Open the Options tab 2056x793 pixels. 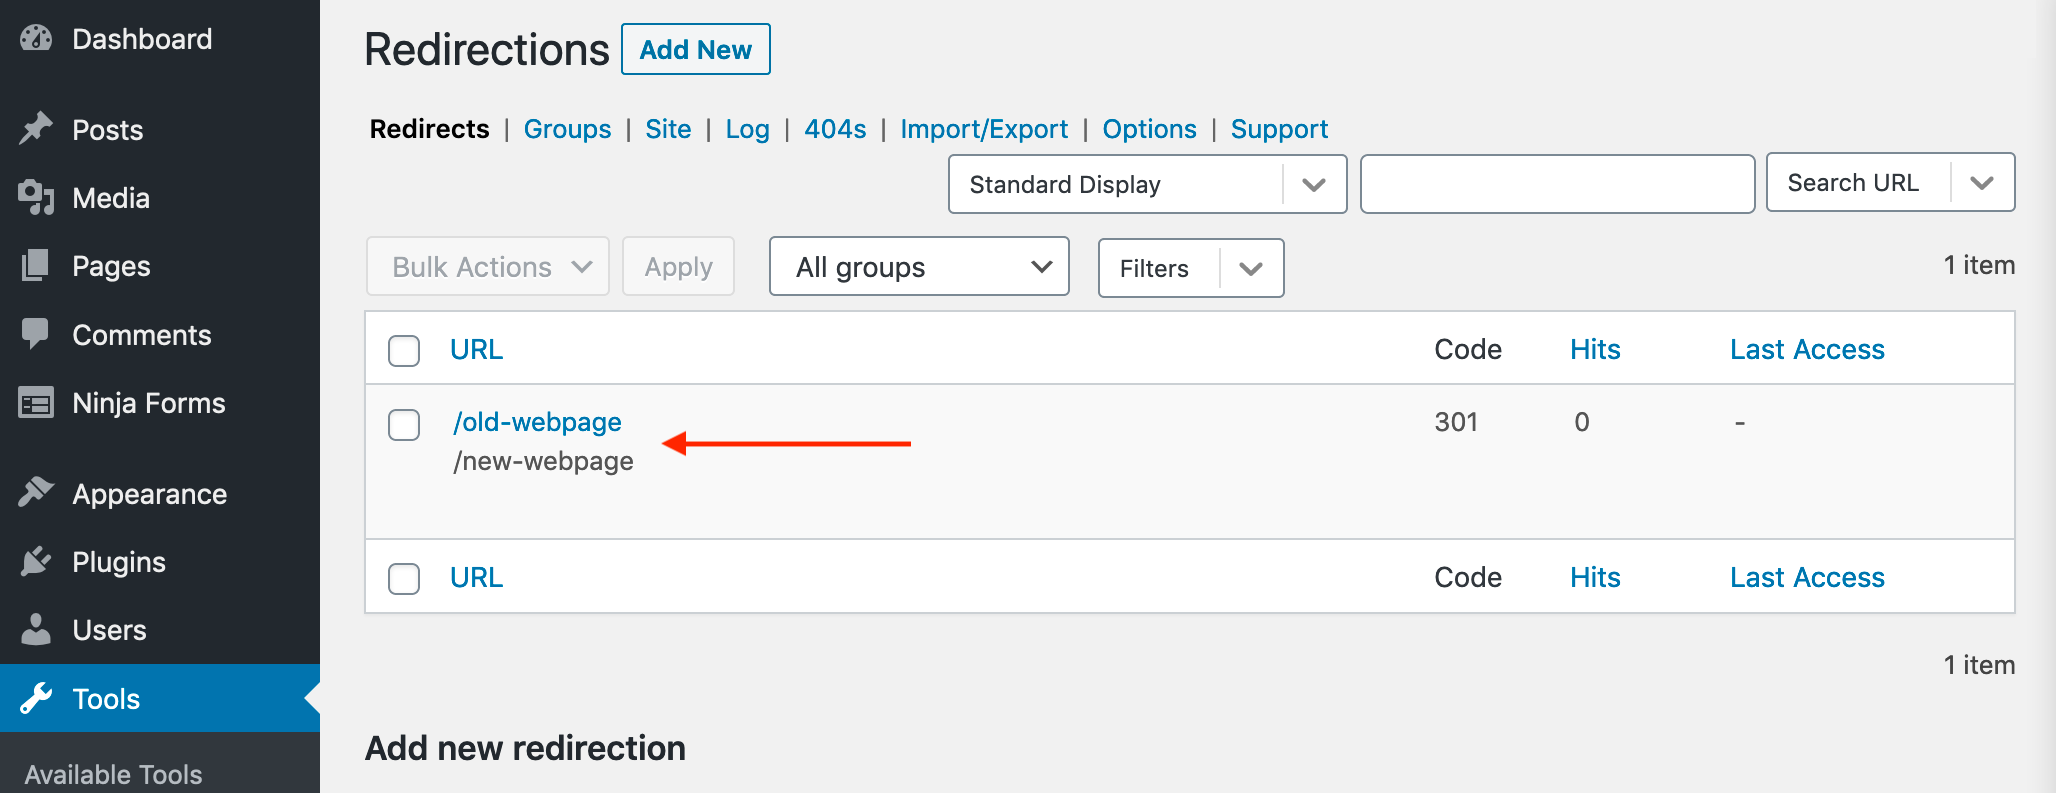[x=1149, y=129]
